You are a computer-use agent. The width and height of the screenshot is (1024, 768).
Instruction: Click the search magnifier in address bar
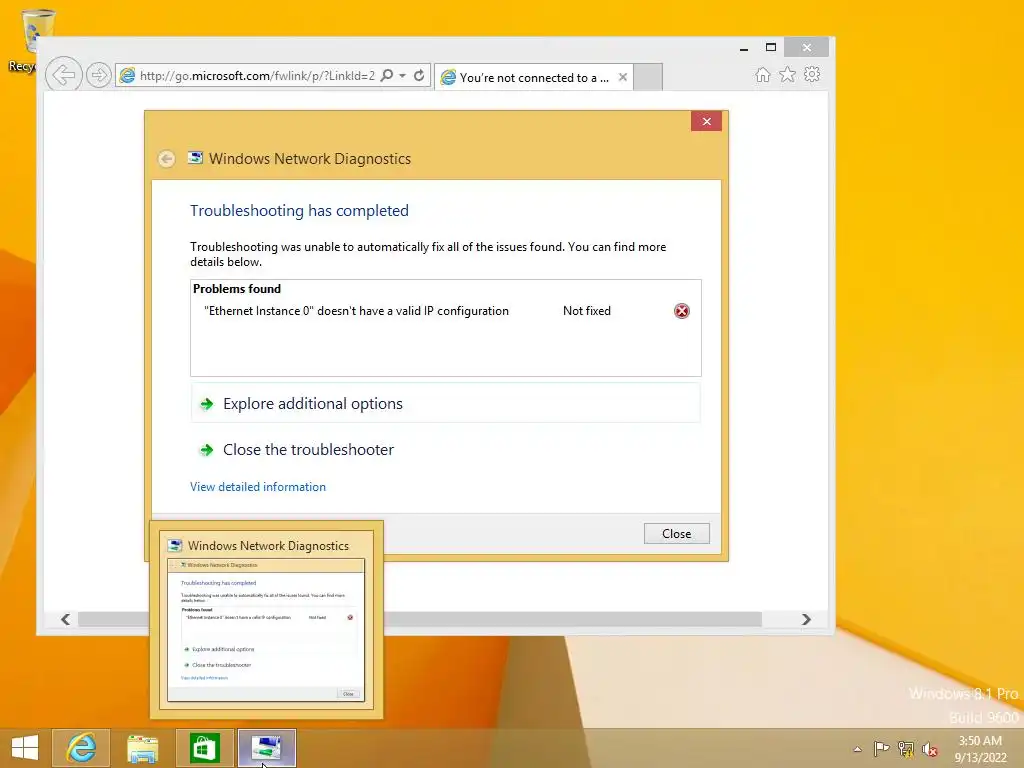(387, 76)
